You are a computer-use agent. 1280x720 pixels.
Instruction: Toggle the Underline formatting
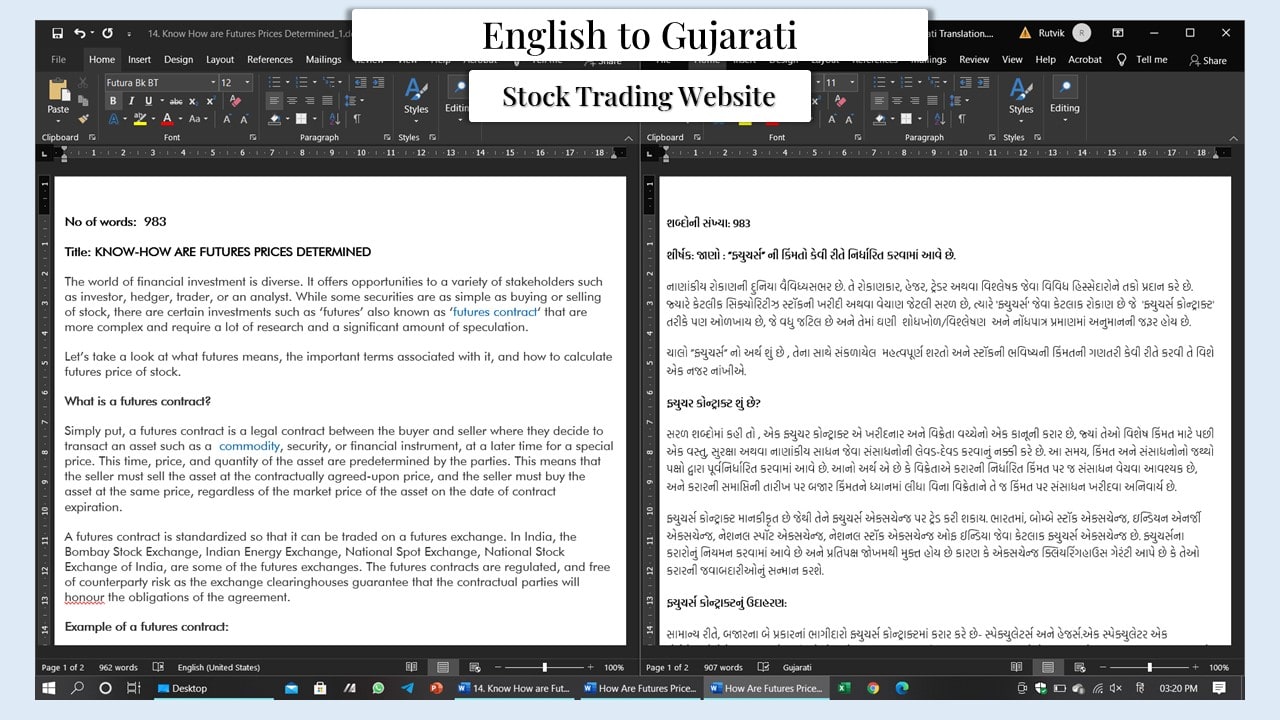coord(148,101)
